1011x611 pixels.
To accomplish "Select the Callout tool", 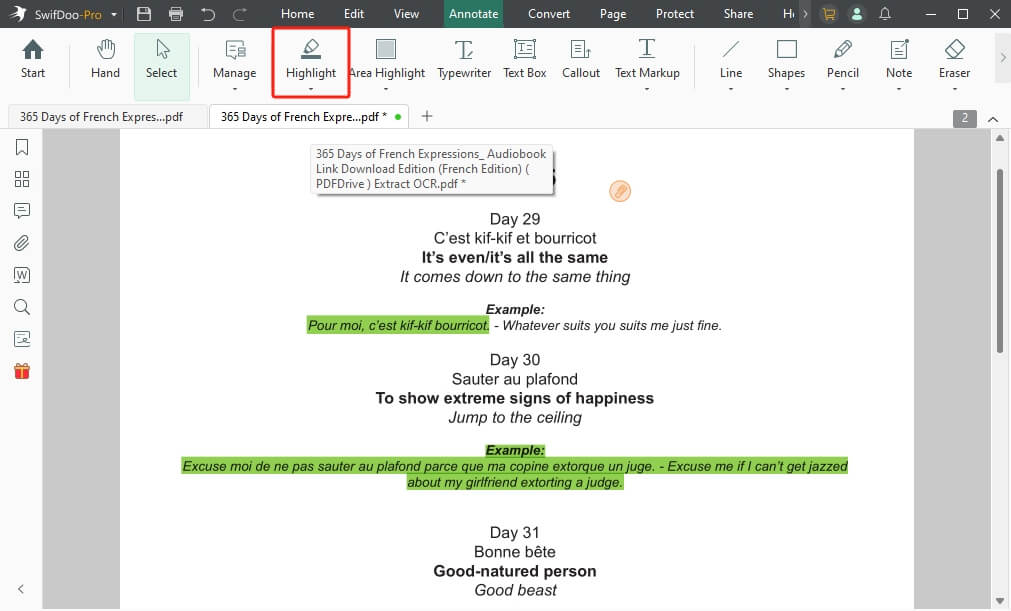I will coord(580,58).
